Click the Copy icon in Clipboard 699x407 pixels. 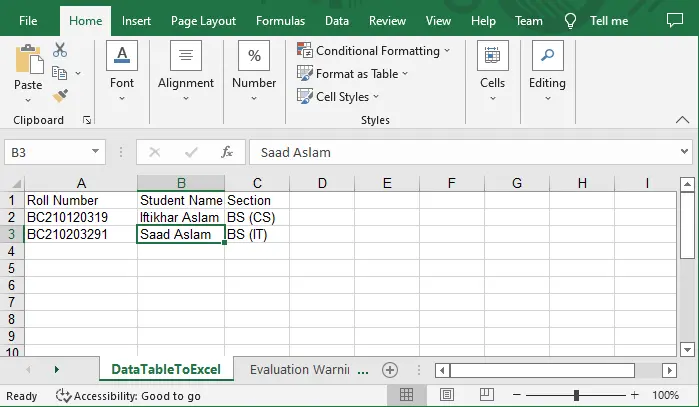pos(60,73)
